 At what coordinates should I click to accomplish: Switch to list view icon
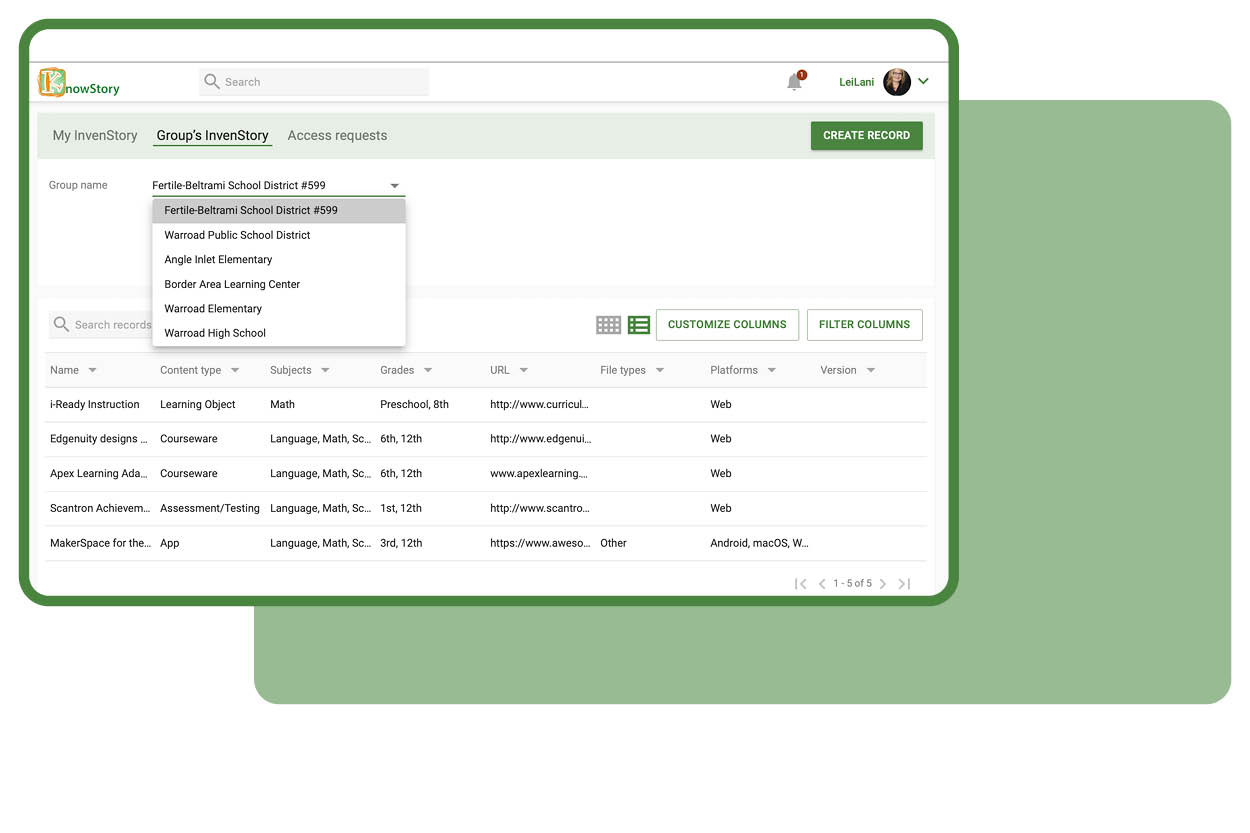pos(639,324)
